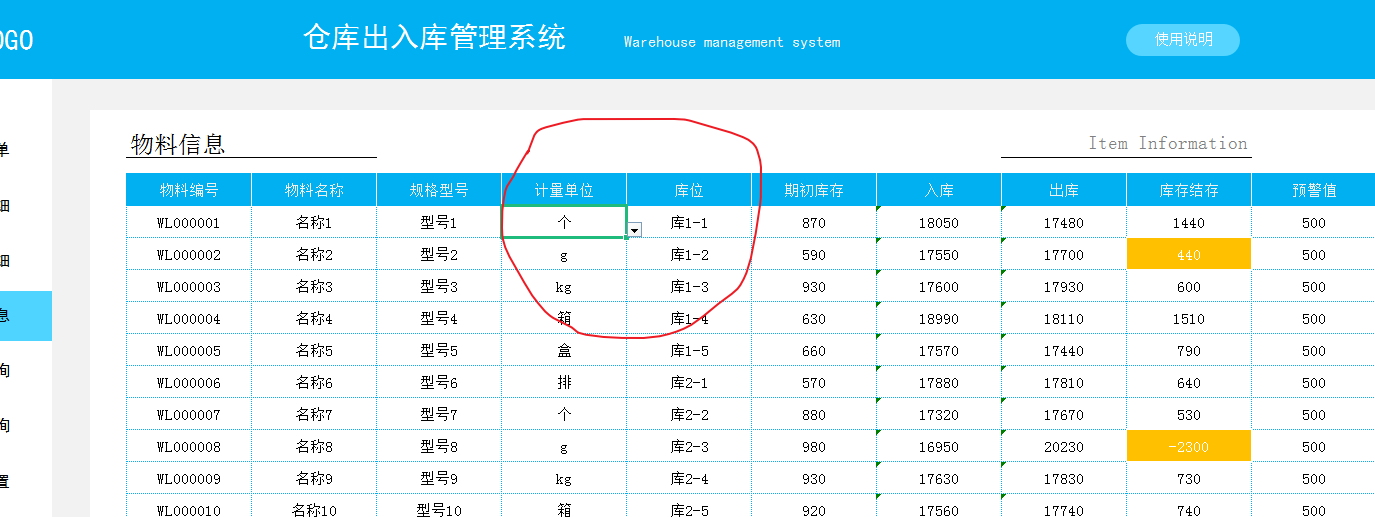1375x517 pixels.
Task: Select the 预警值 column header
Action: tap(1314, 190)
